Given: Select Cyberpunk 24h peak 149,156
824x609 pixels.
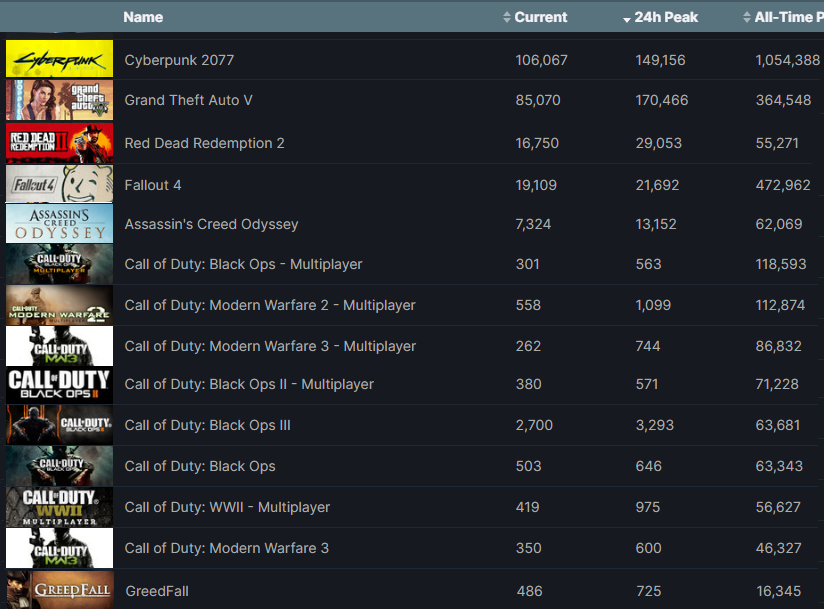Looking at the screenshot, I should 660,60.
